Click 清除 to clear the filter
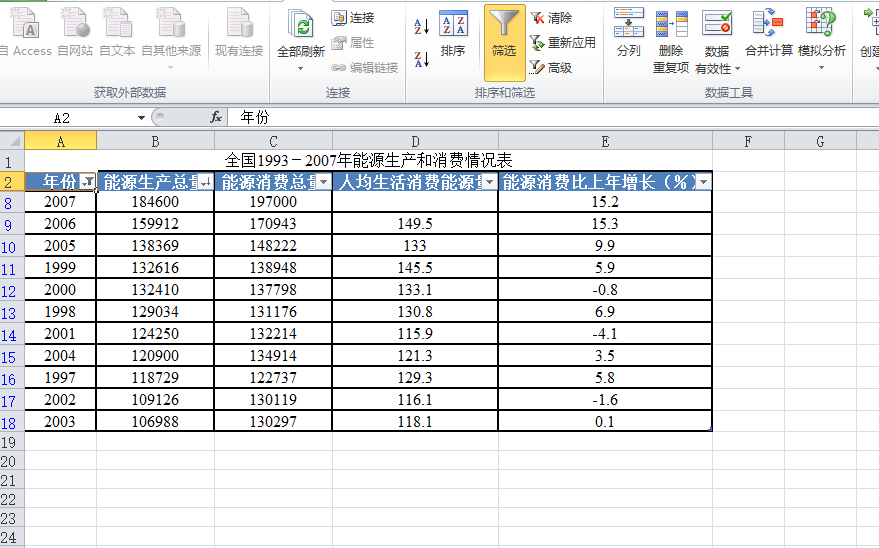 pos(551,18)
